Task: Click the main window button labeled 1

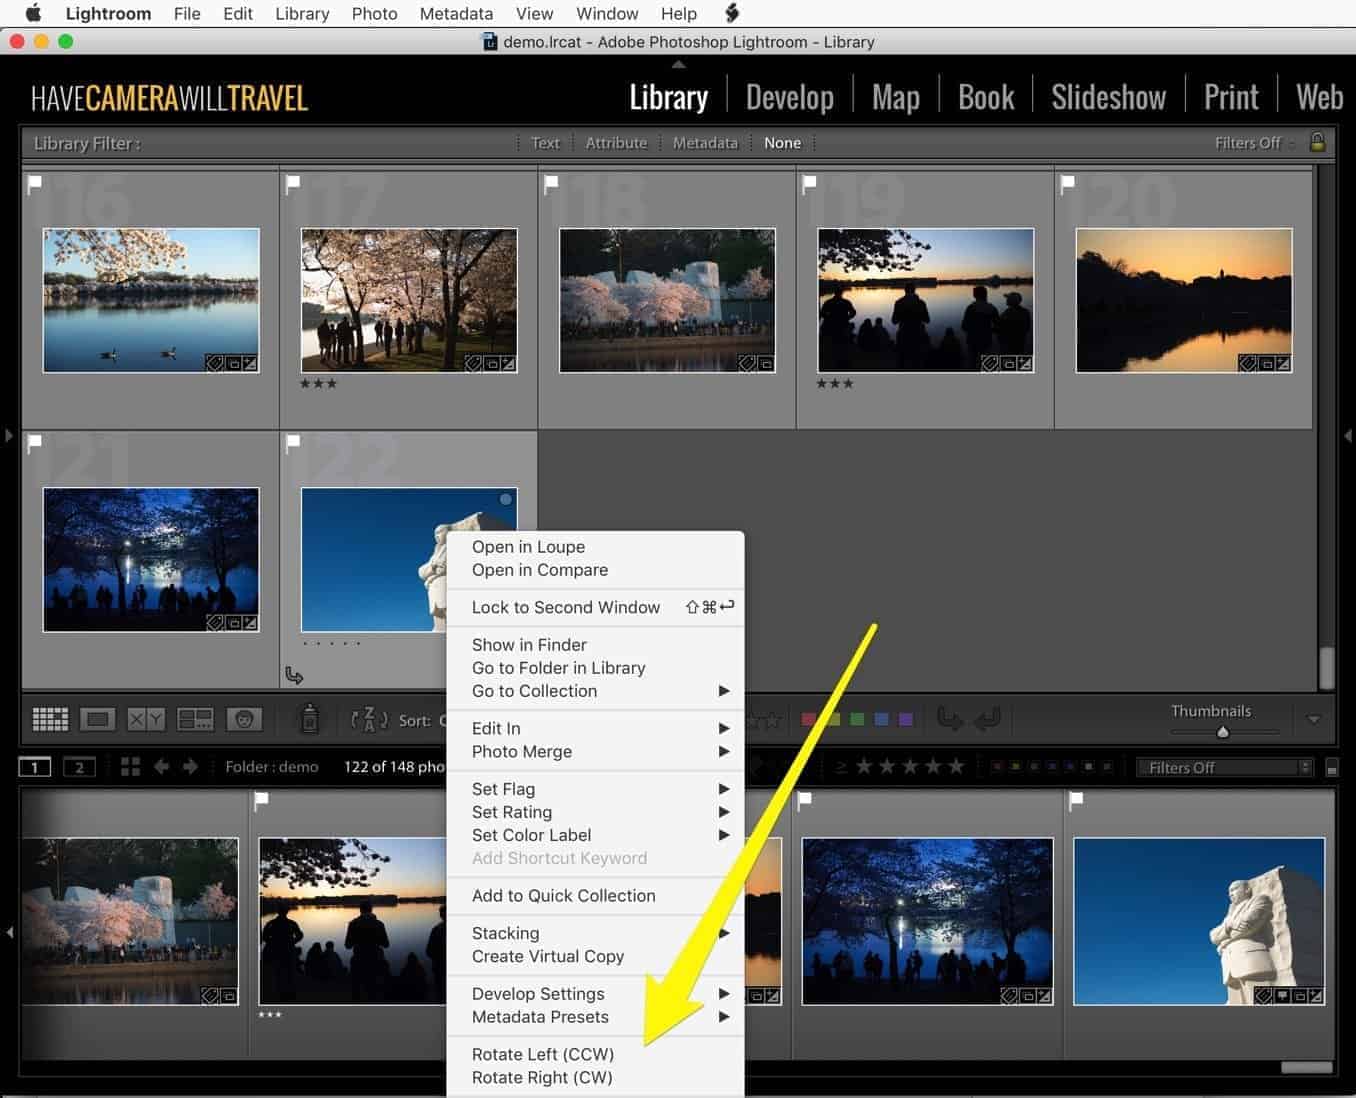Action: coord(35,767)
